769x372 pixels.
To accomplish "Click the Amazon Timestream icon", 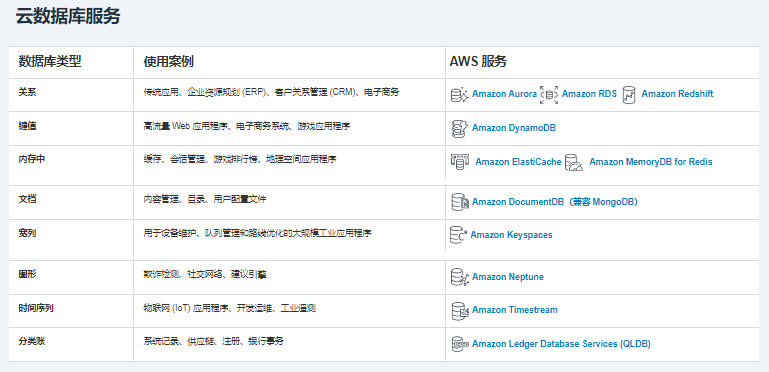I will [x=460, y=310].
